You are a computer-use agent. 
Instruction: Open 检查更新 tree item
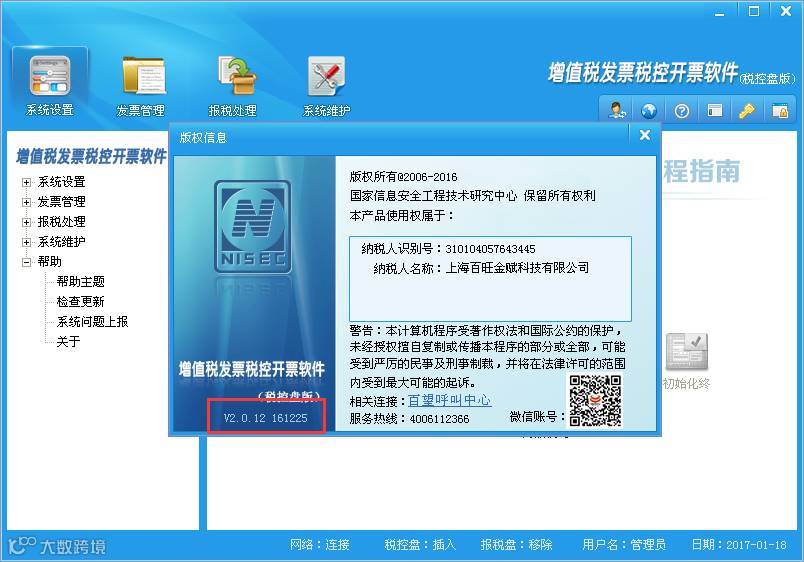click(x=81, y=302)
